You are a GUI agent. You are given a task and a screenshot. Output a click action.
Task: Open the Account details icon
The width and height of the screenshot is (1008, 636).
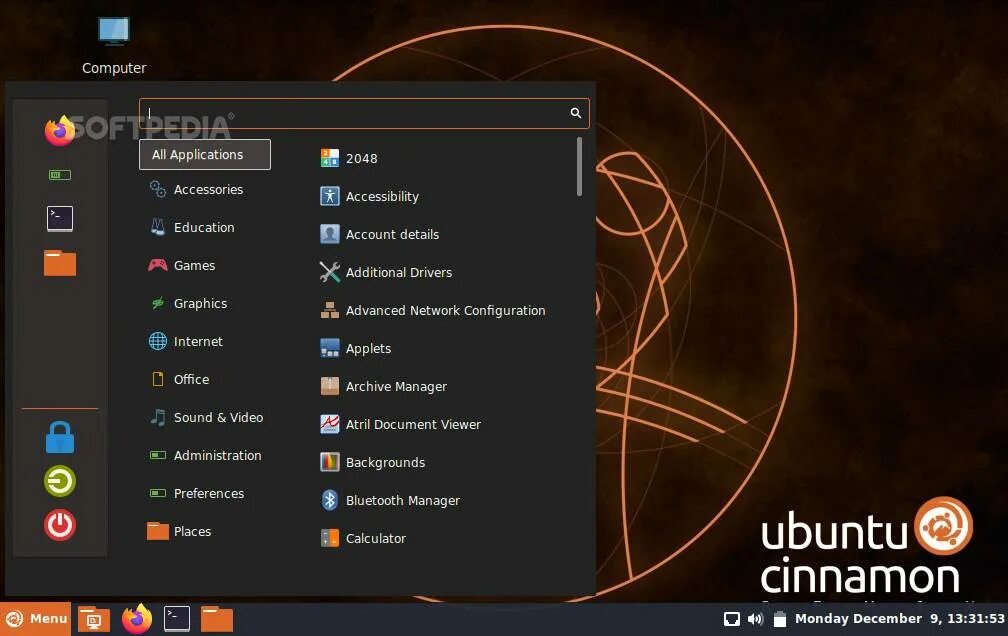tap(330, 234)
